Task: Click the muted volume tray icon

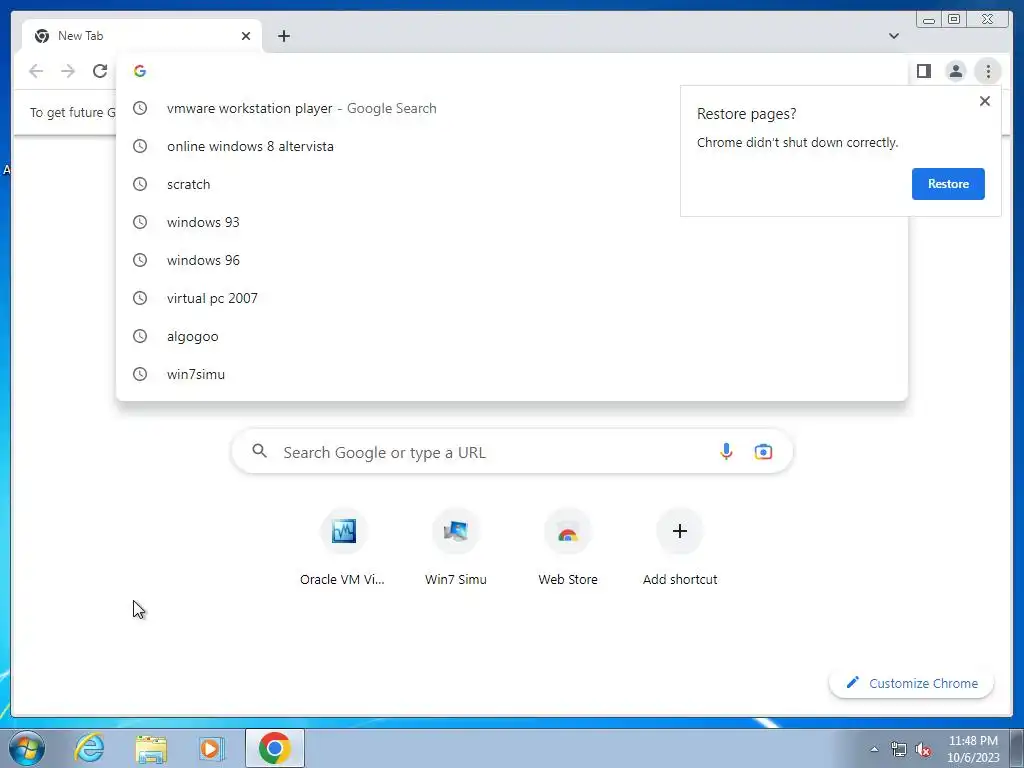Action: tap(923, 749)
